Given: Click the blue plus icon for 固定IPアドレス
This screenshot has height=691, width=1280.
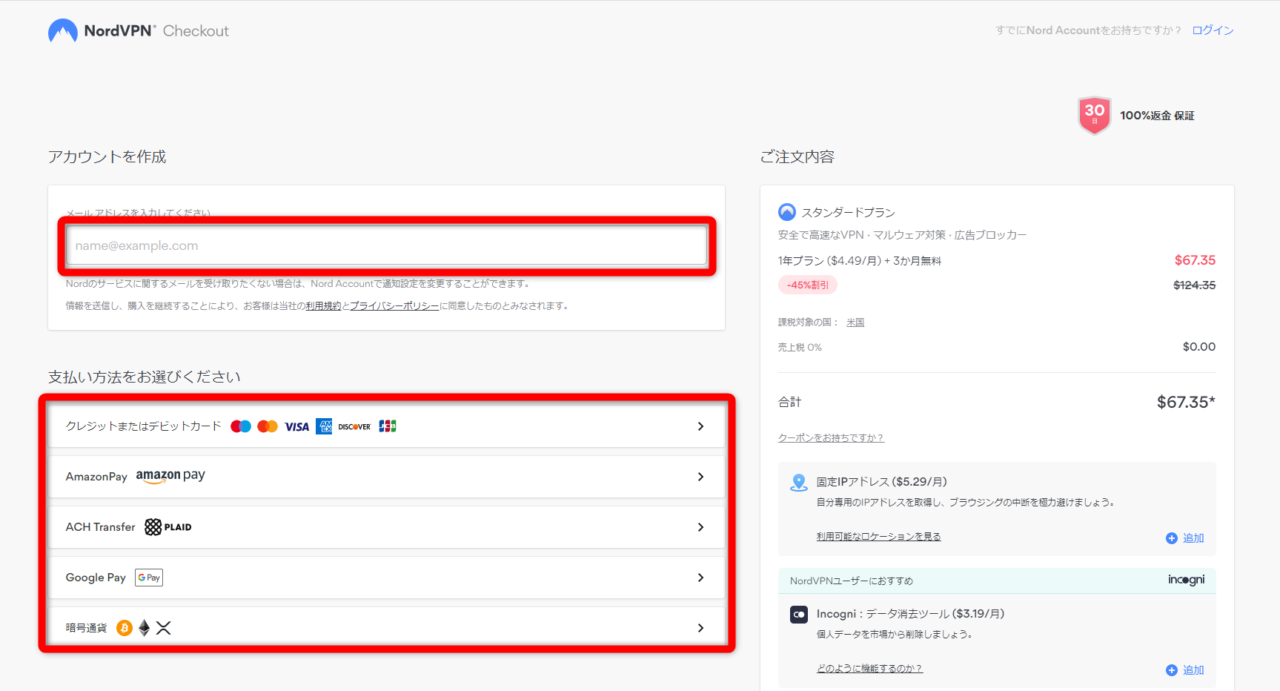Looking at the screenshot, I should (1171, 538).
